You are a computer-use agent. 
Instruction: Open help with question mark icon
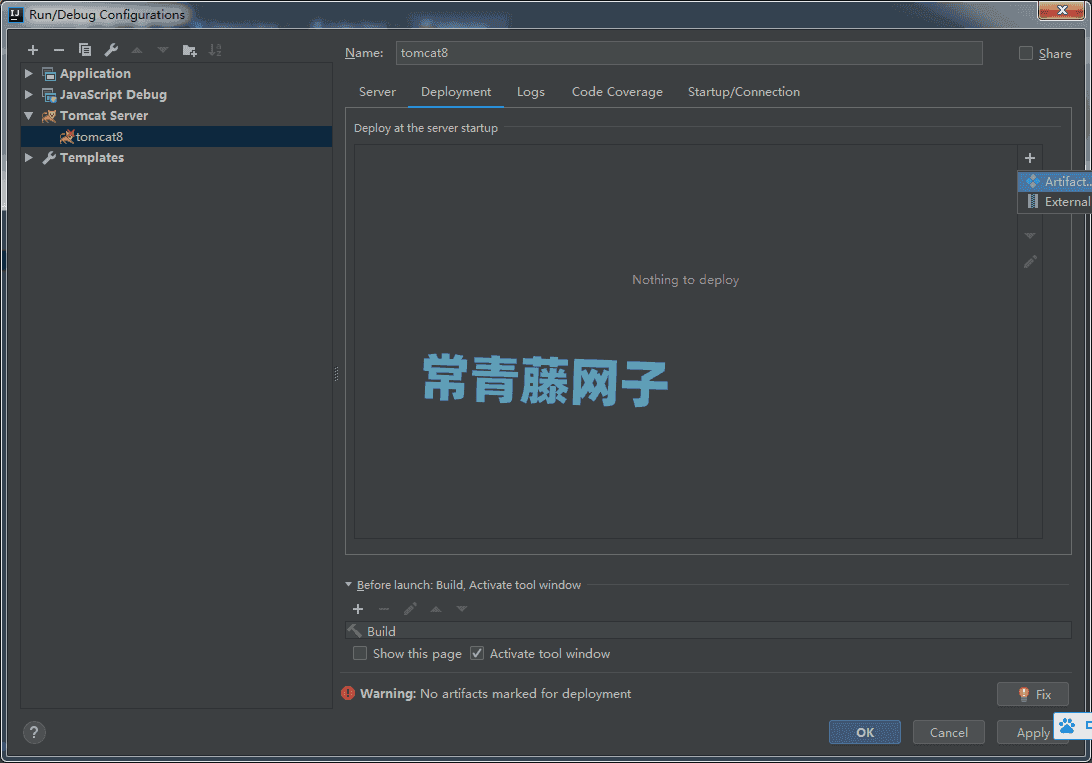34,732
